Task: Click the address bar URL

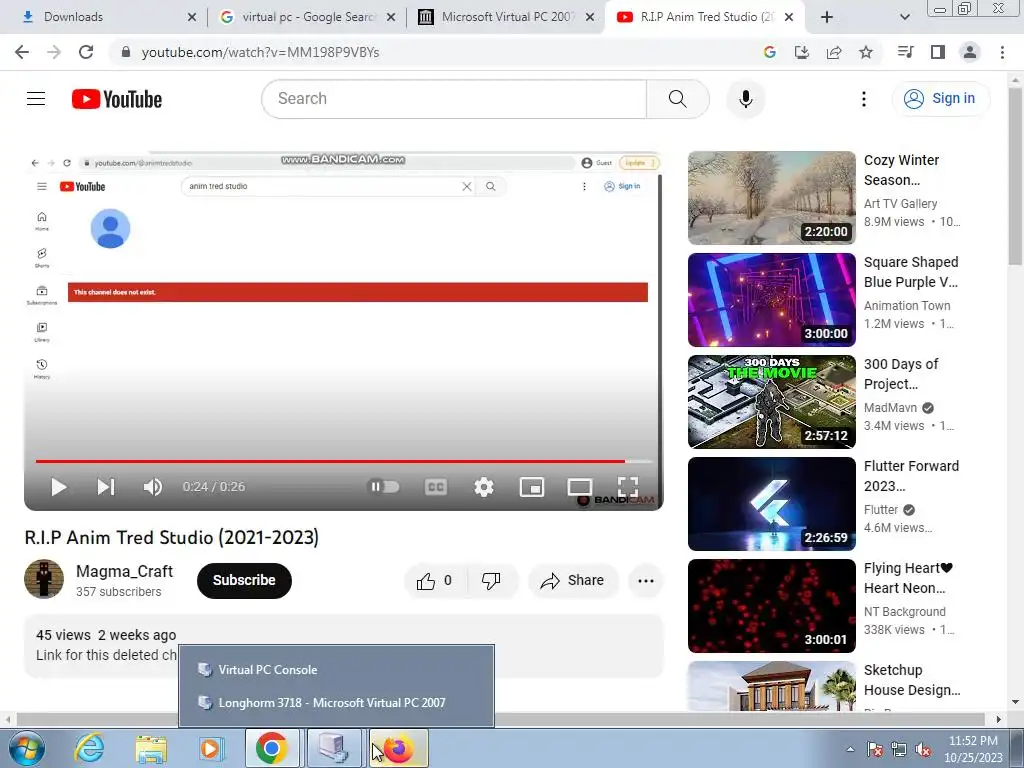Action: (260, 52)
